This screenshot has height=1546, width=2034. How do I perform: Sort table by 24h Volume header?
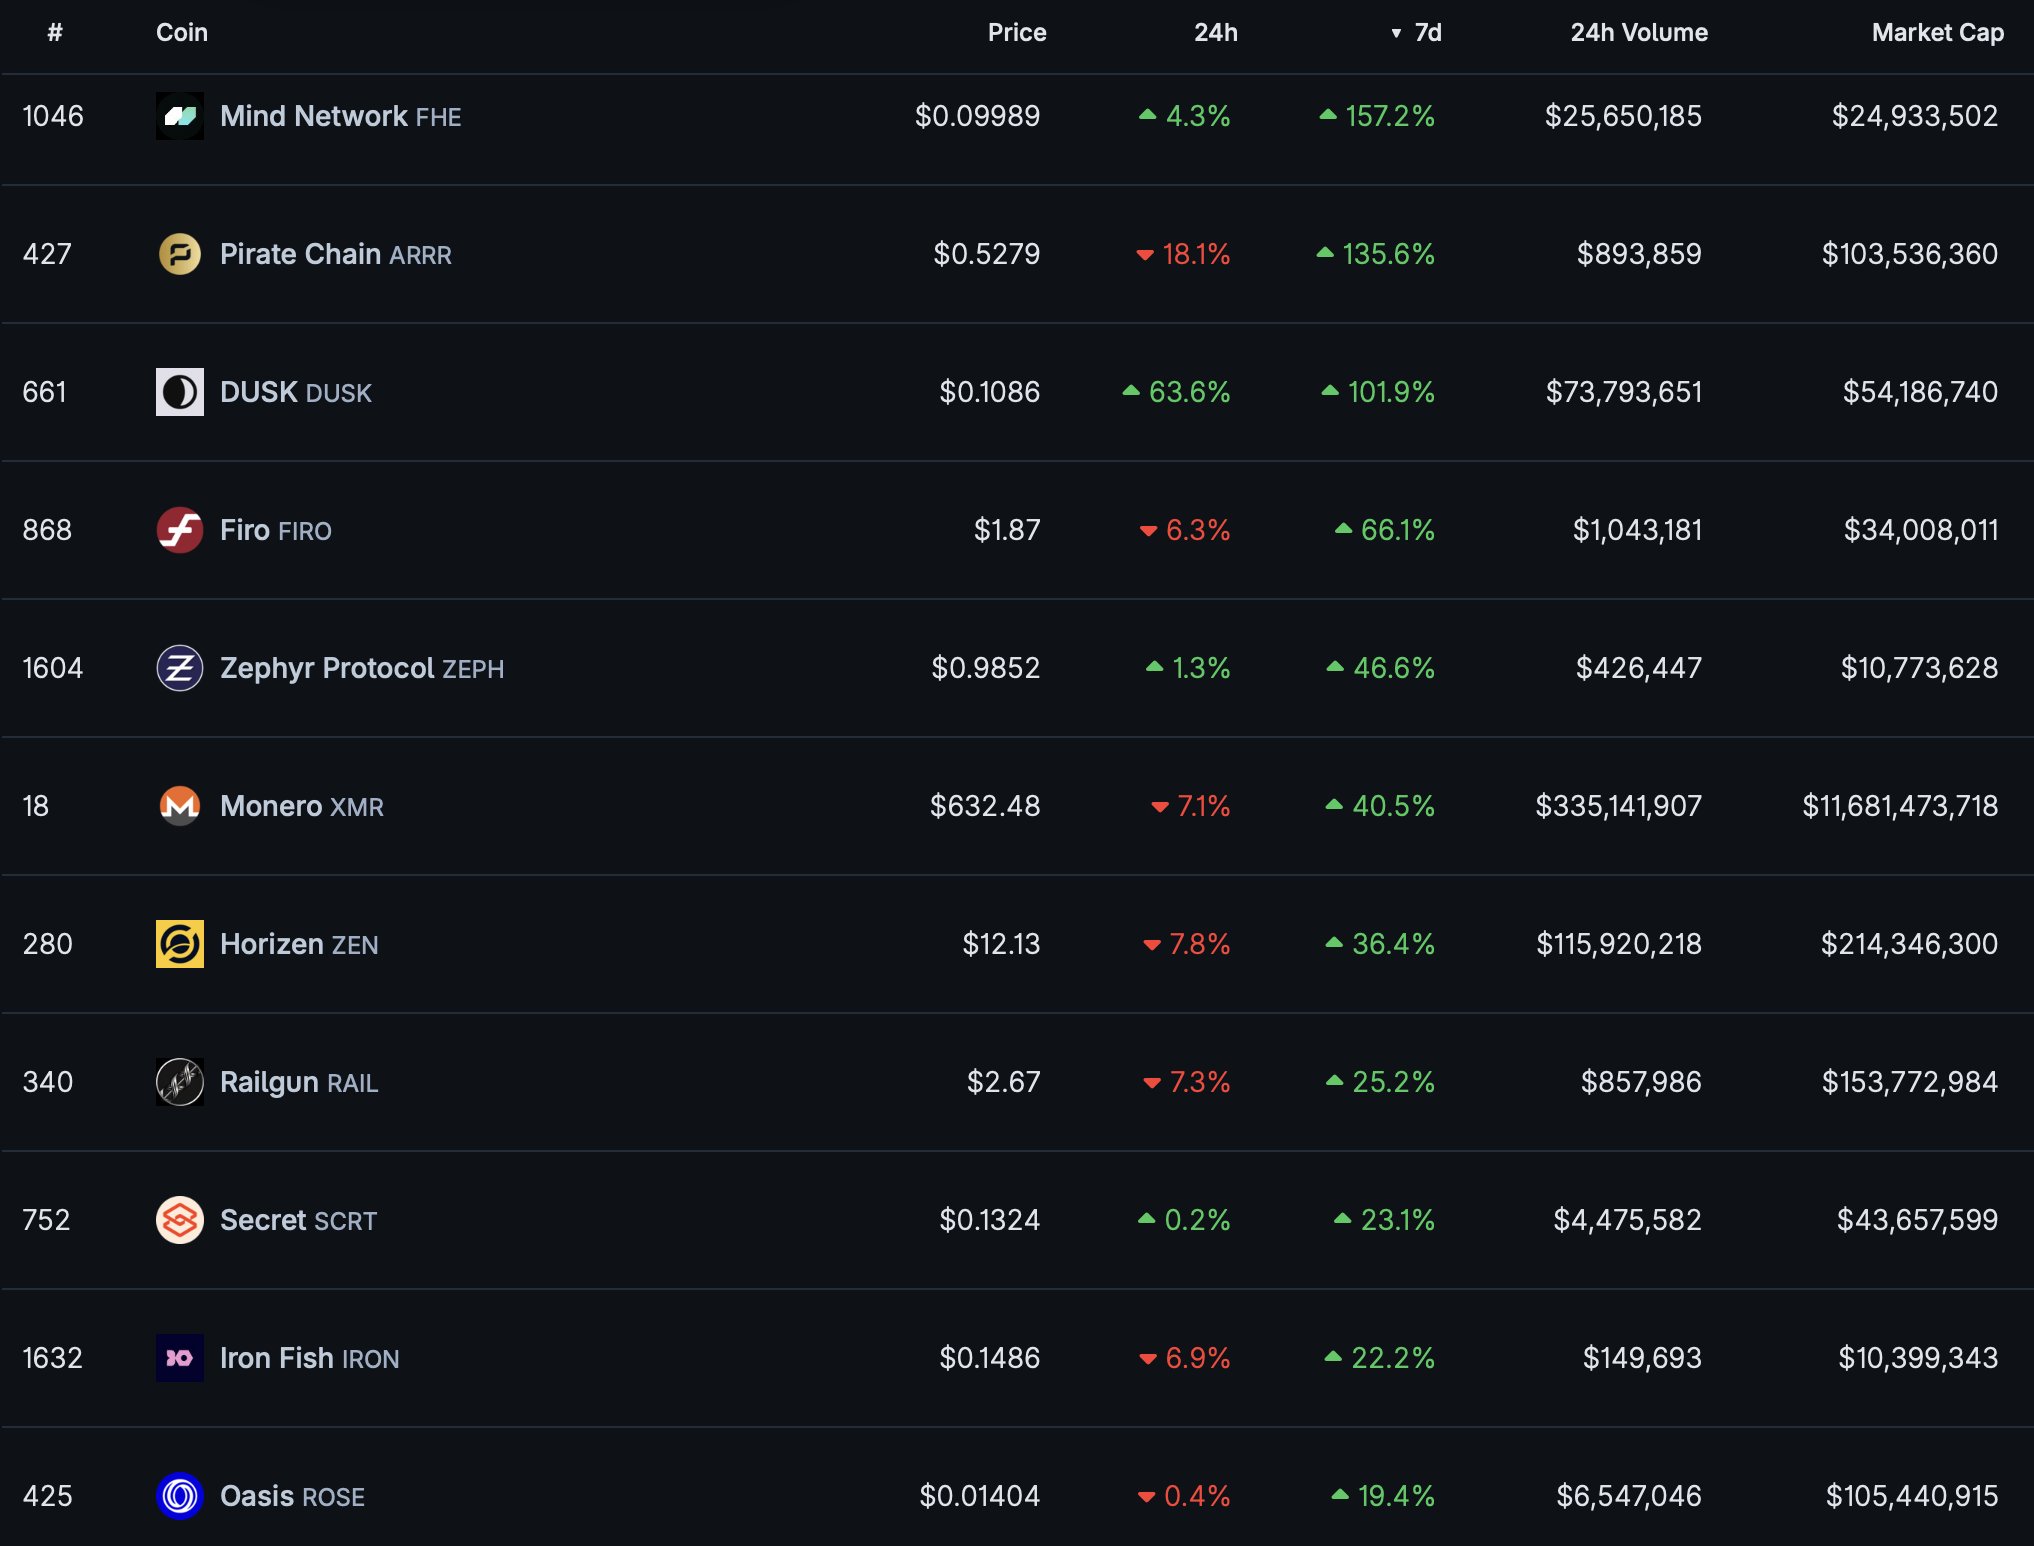1638,33
